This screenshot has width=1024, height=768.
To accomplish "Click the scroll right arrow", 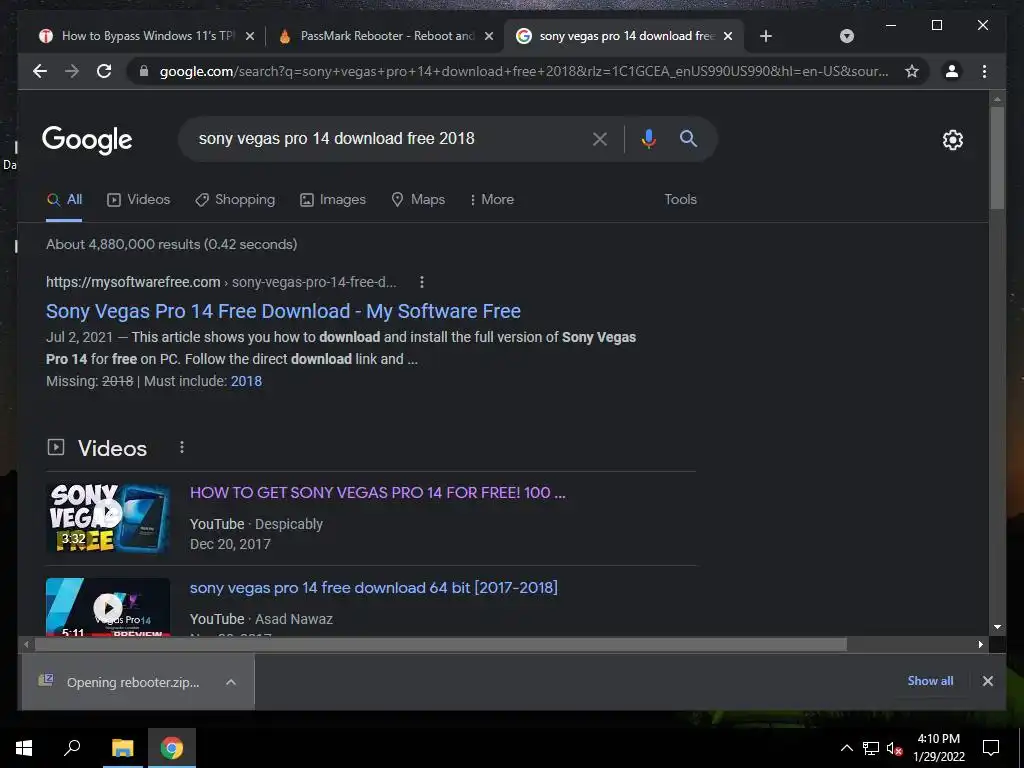I will tap(980, 645).
